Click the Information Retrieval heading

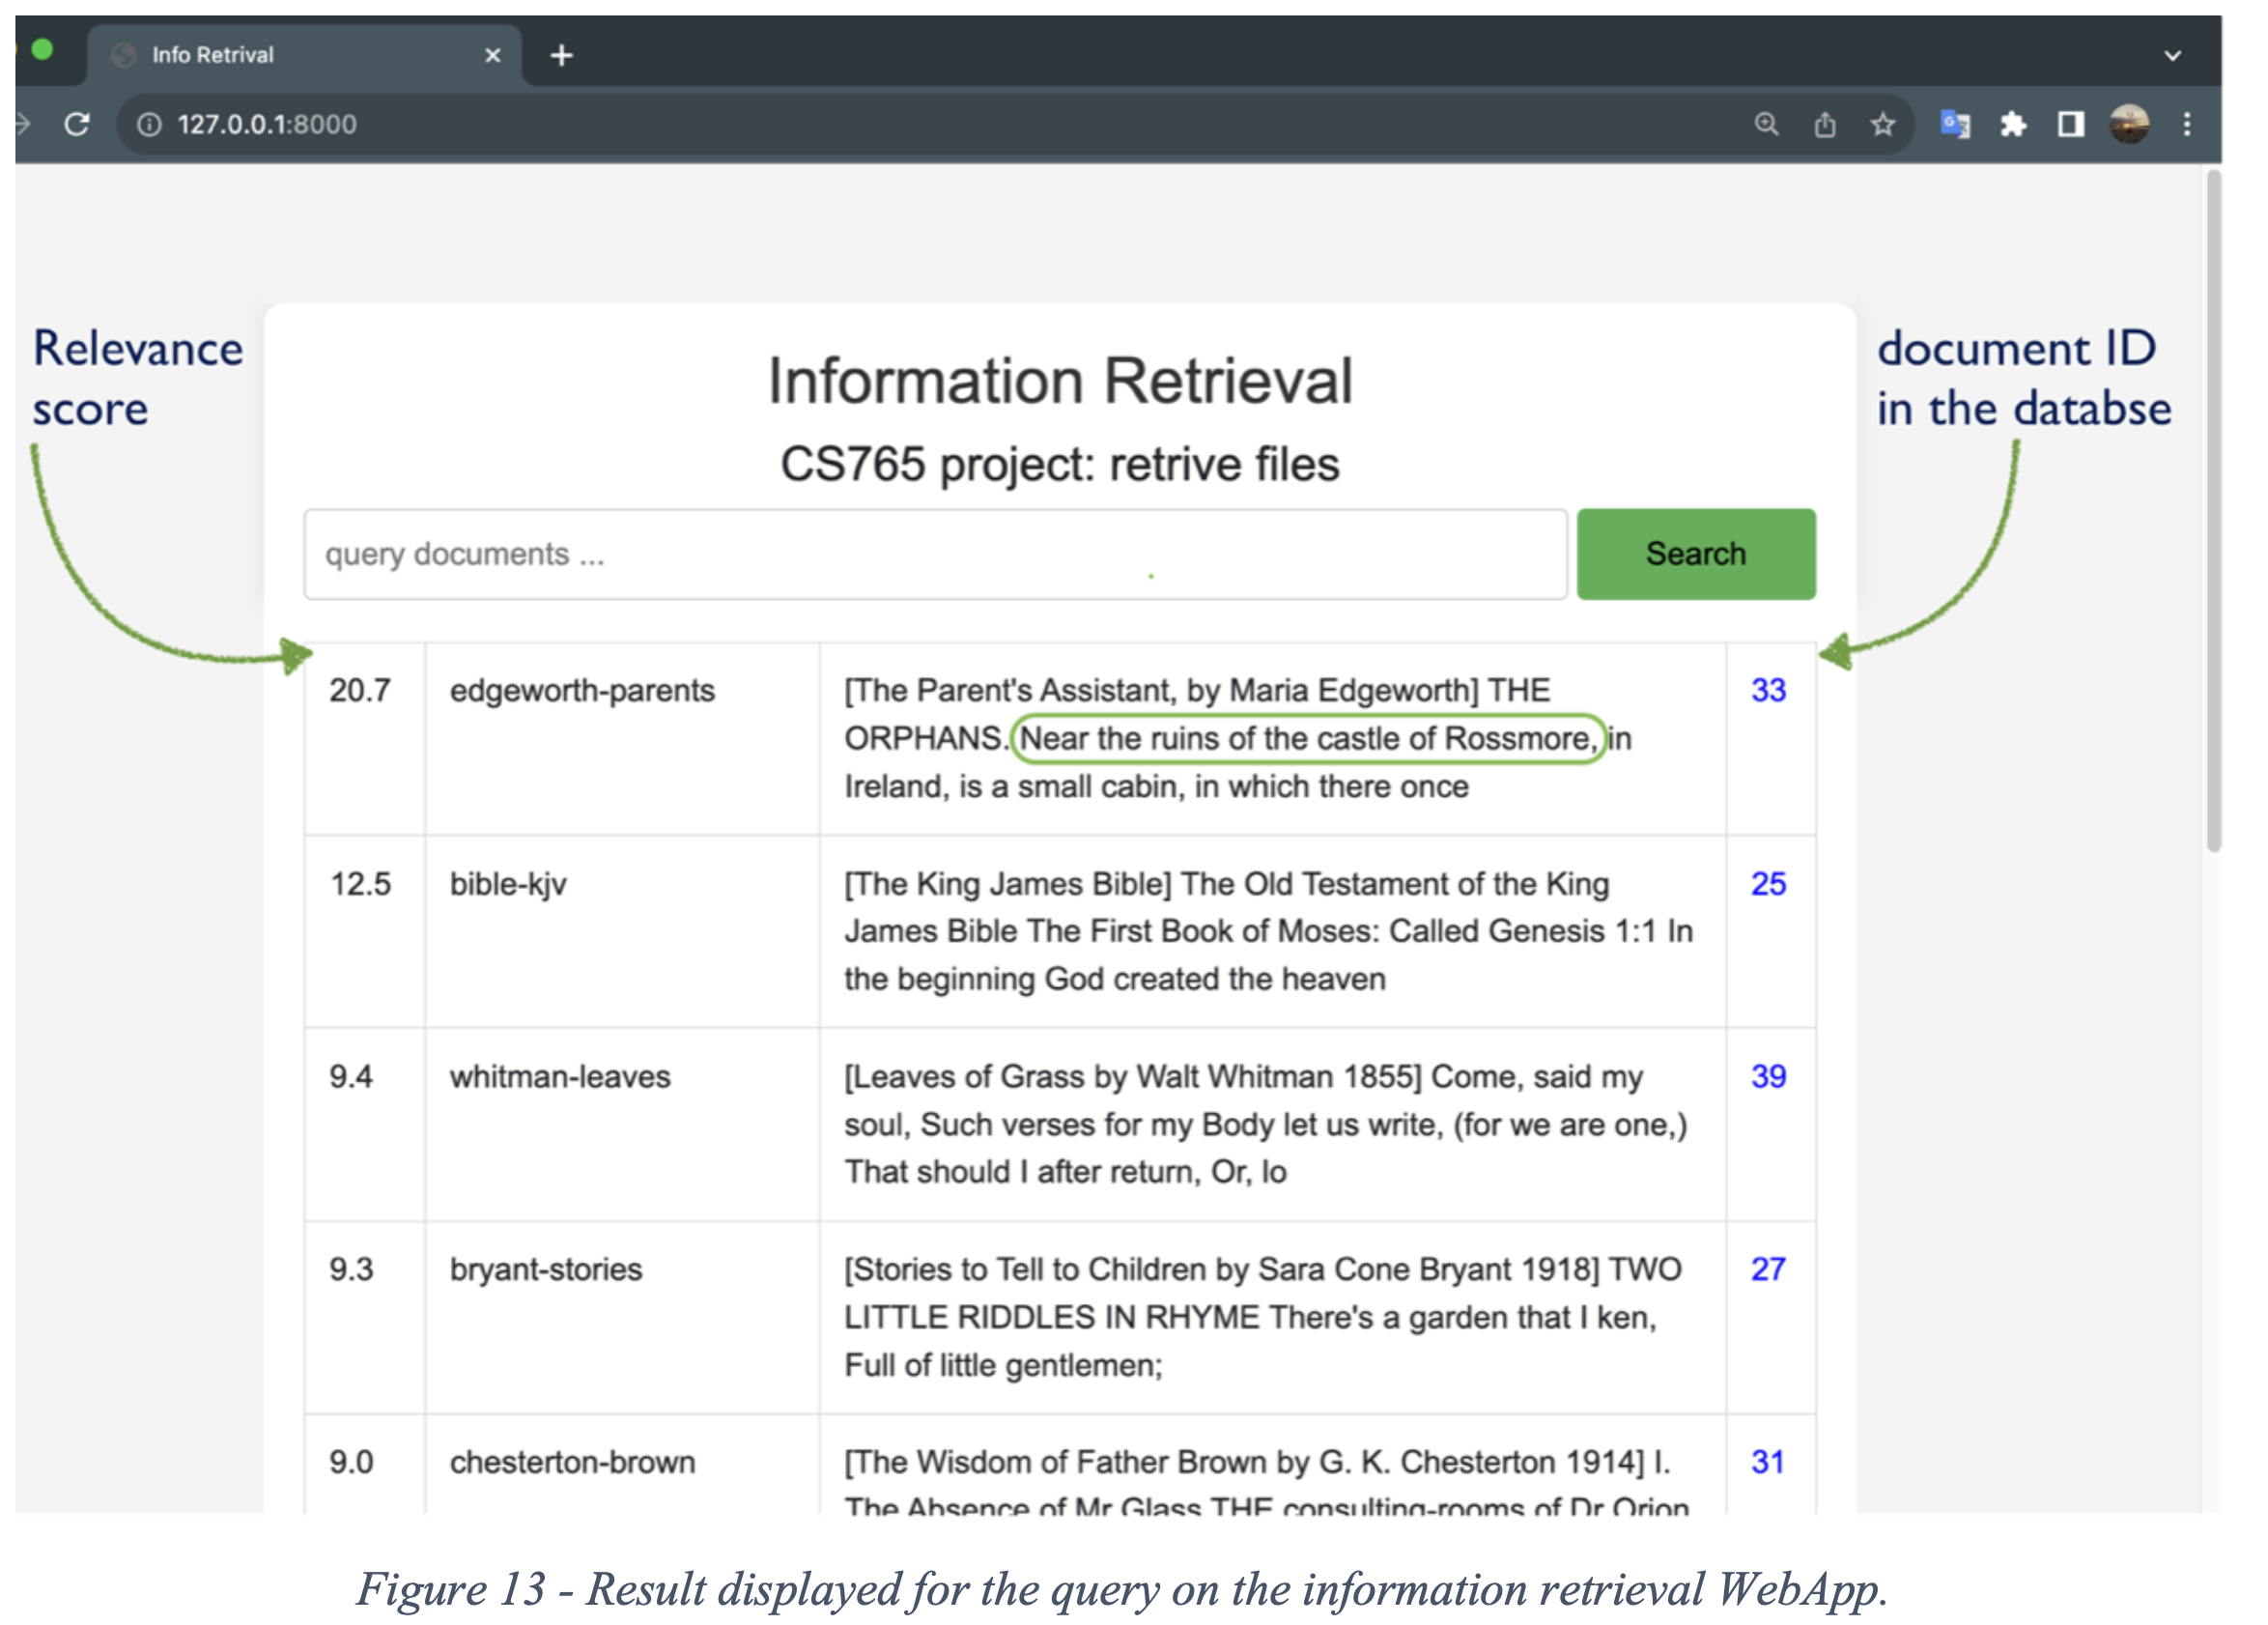point(1060,381)
